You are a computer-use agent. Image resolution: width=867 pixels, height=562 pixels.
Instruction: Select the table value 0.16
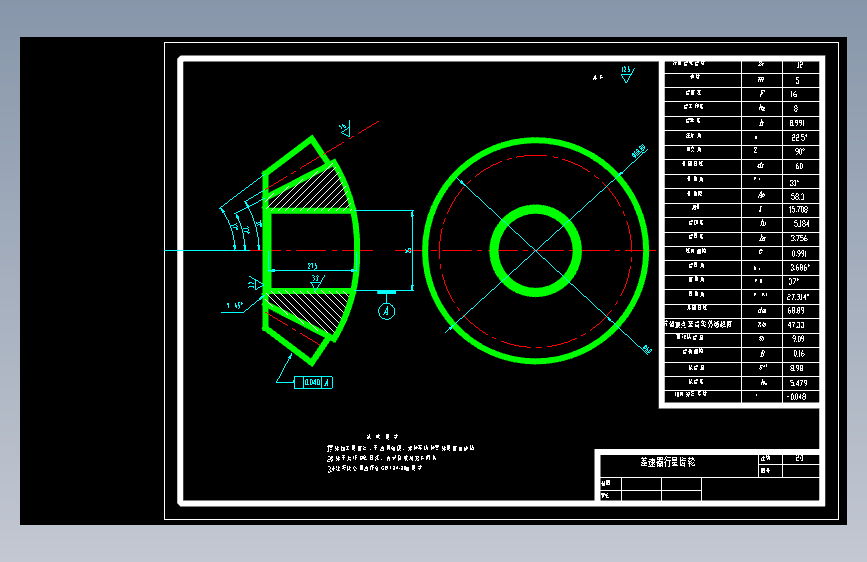(x=799, y=353)
